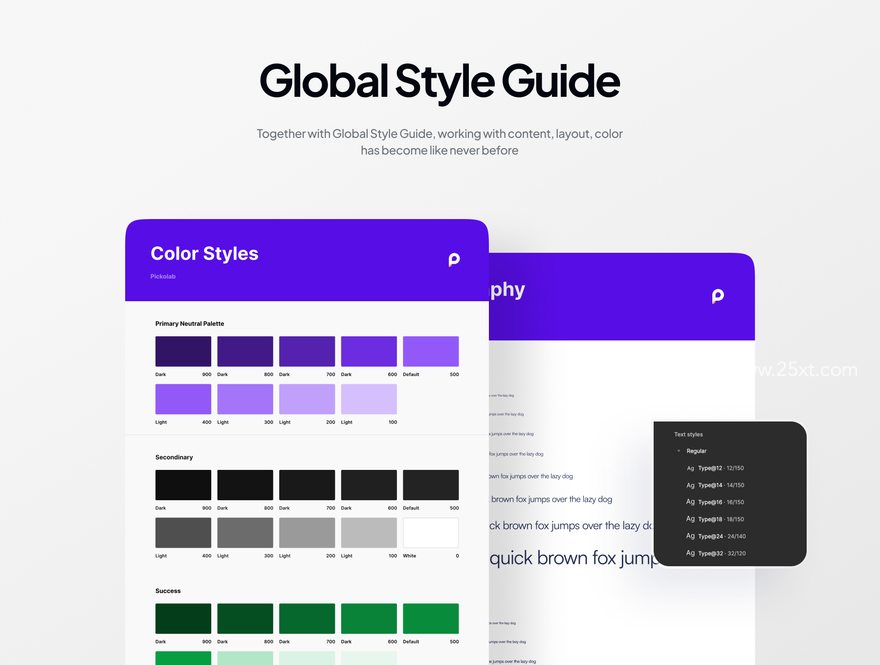
Task: Select the Success Dark 900 green swatch
Action: [x=183, y=618]
